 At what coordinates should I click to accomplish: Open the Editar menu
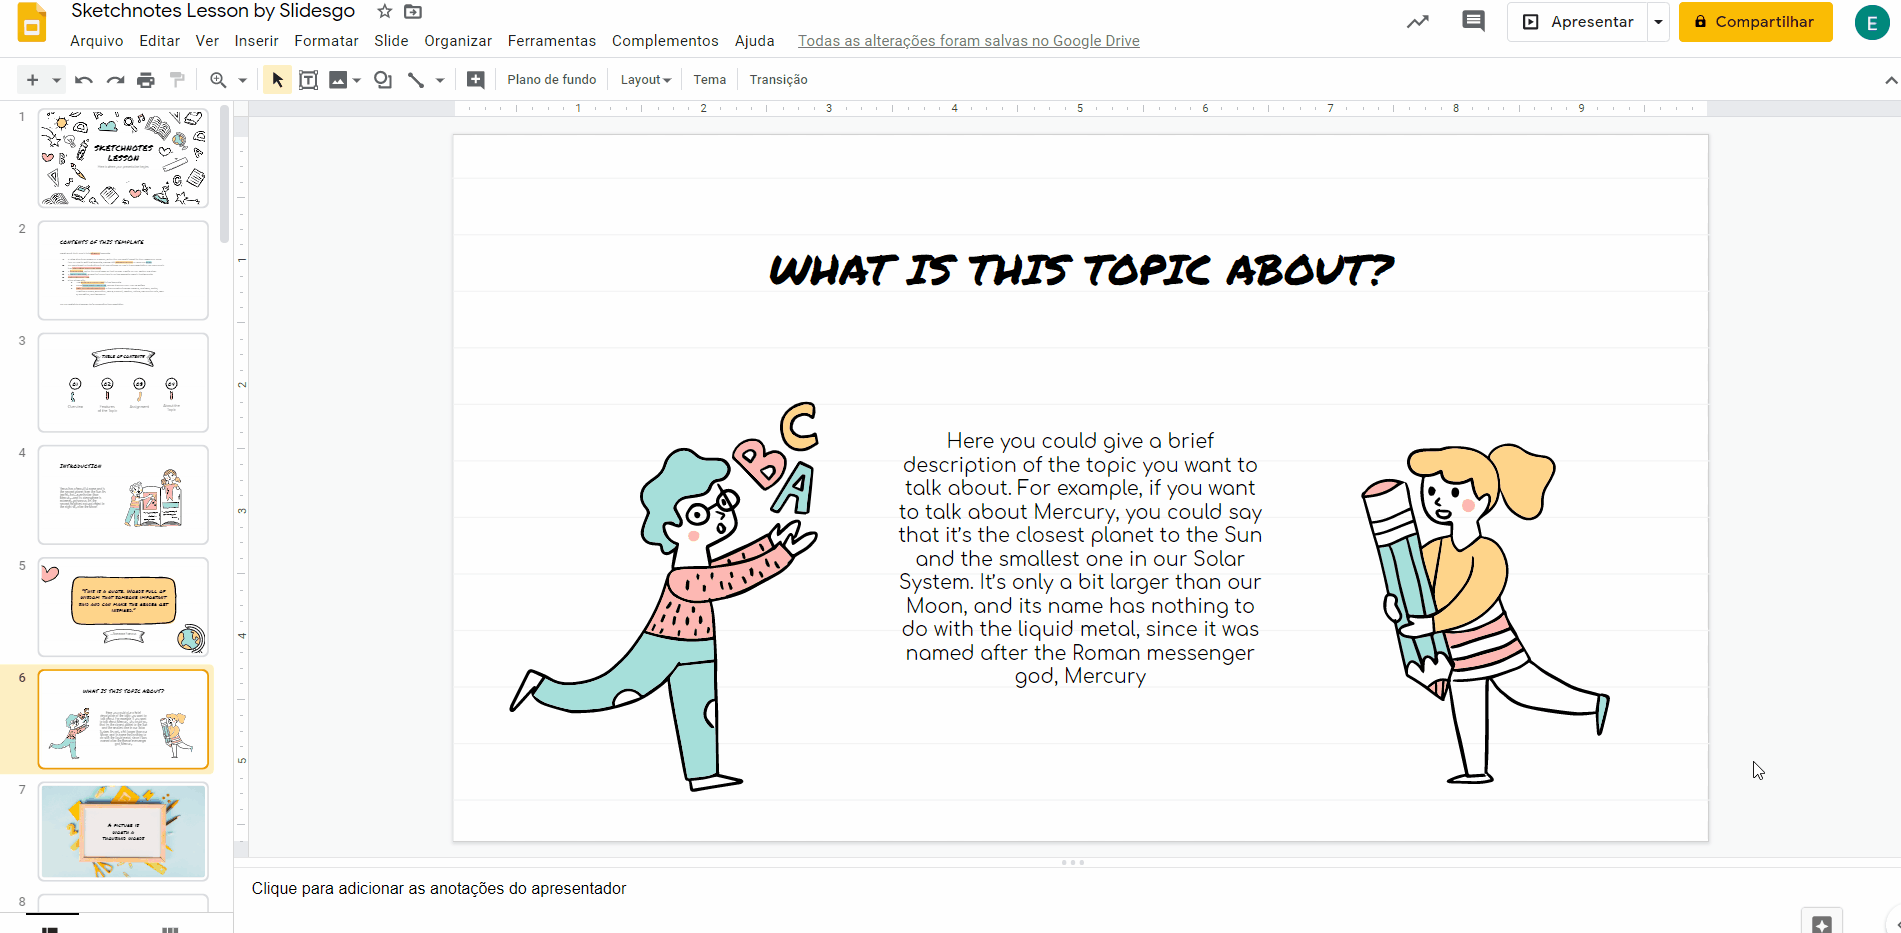pos(160,41)
